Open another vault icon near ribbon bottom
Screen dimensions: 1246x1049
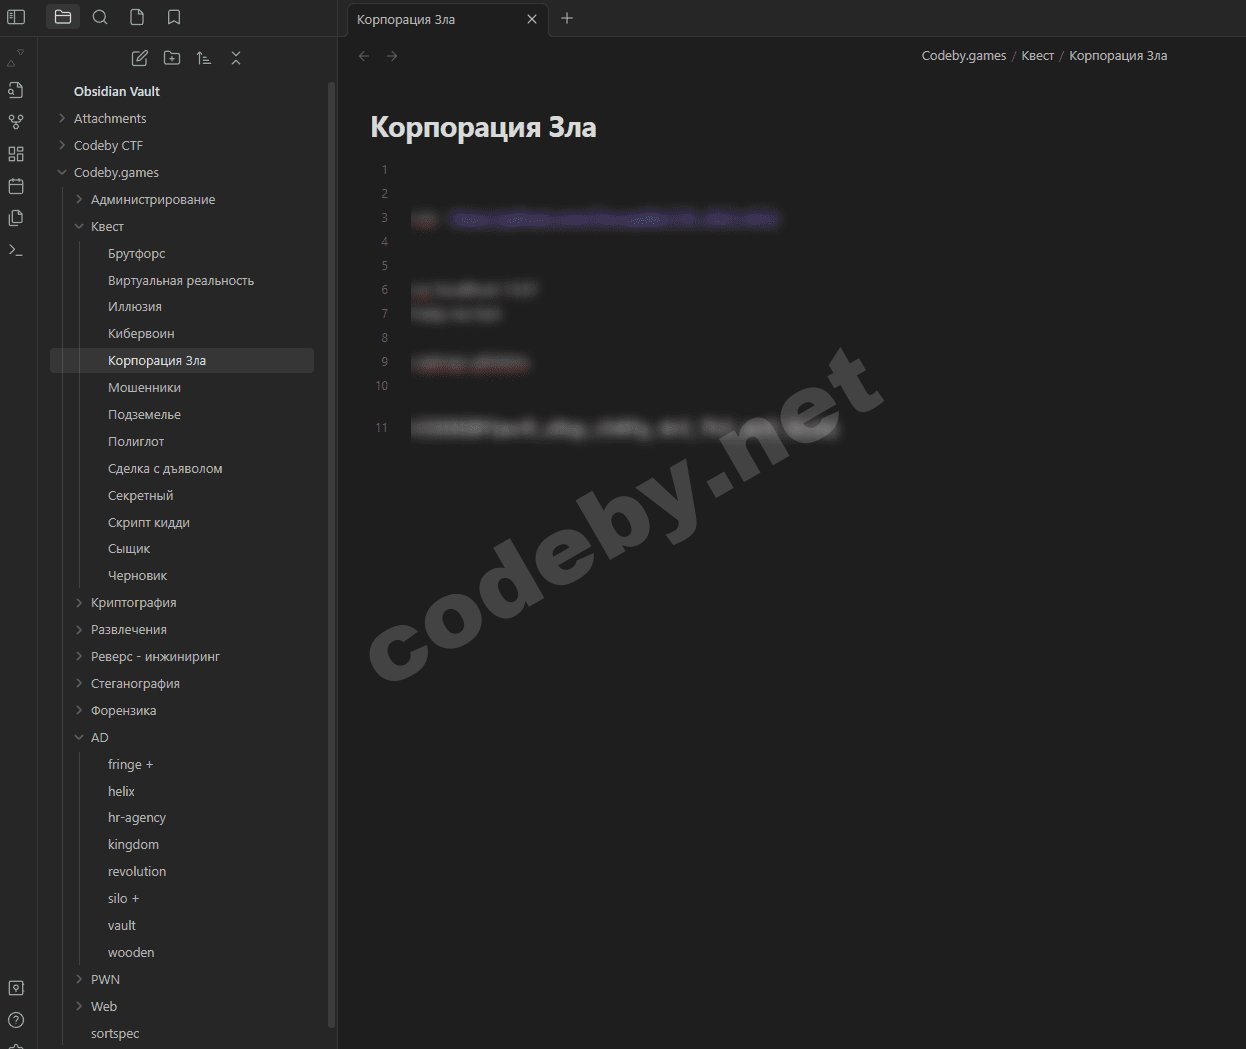pyautogui.click(x=16, y=988)
